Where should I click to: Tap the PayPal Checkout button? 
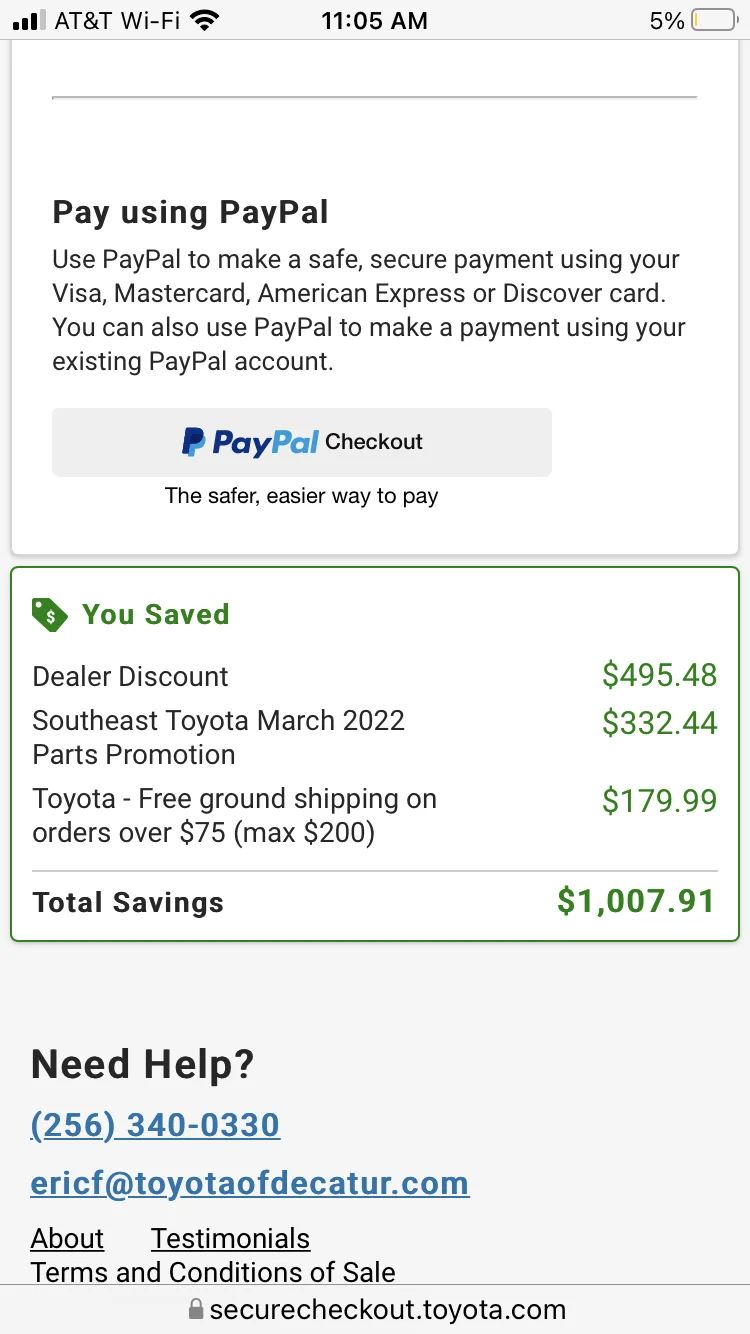click(x=301, y=442)
